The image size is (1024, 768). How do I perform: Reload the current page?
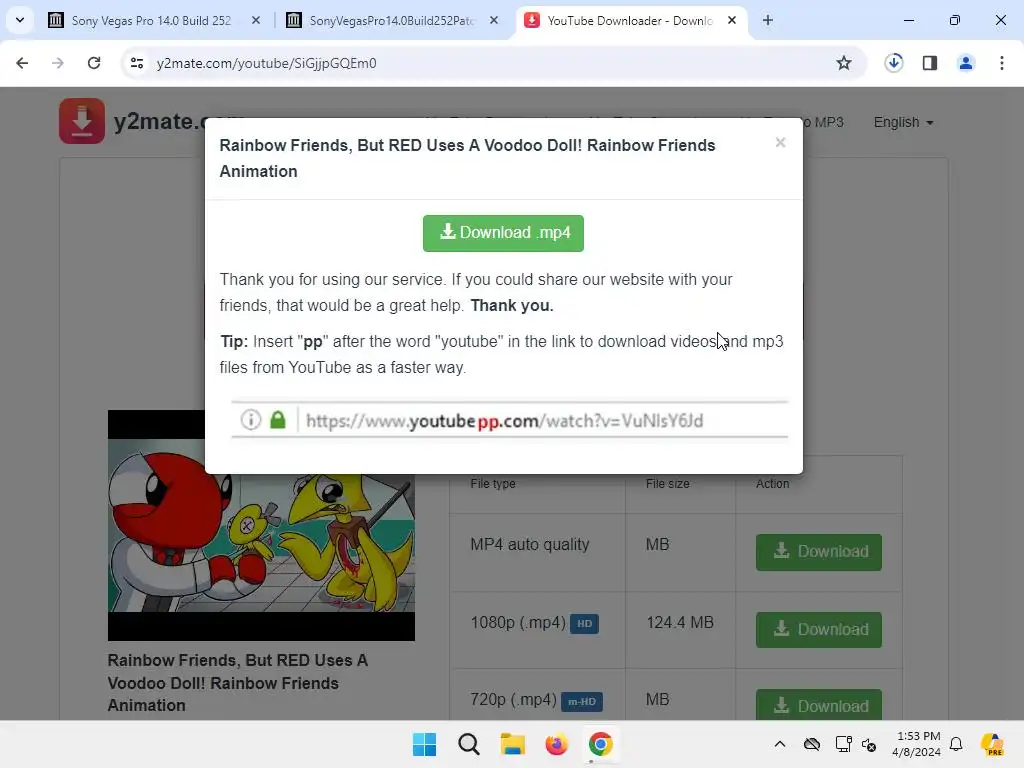coord(94,63)
